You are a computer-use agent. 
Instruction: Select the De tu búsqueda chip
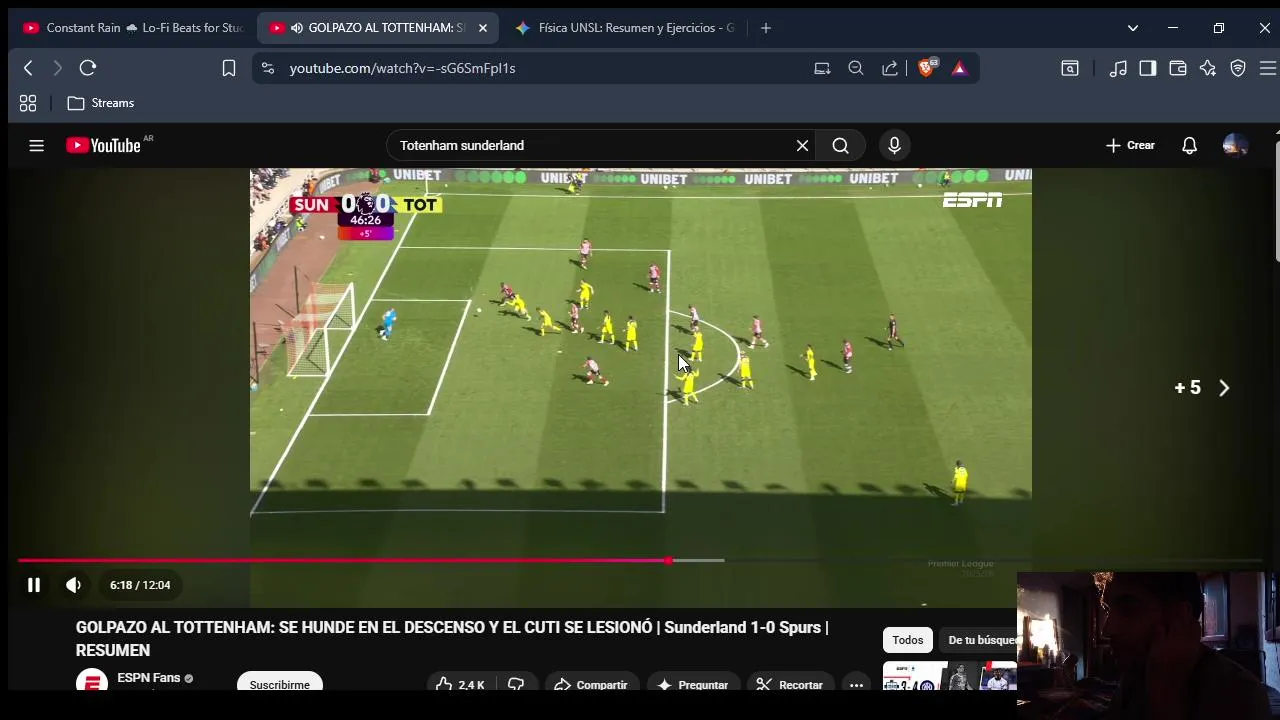point(980,640)
